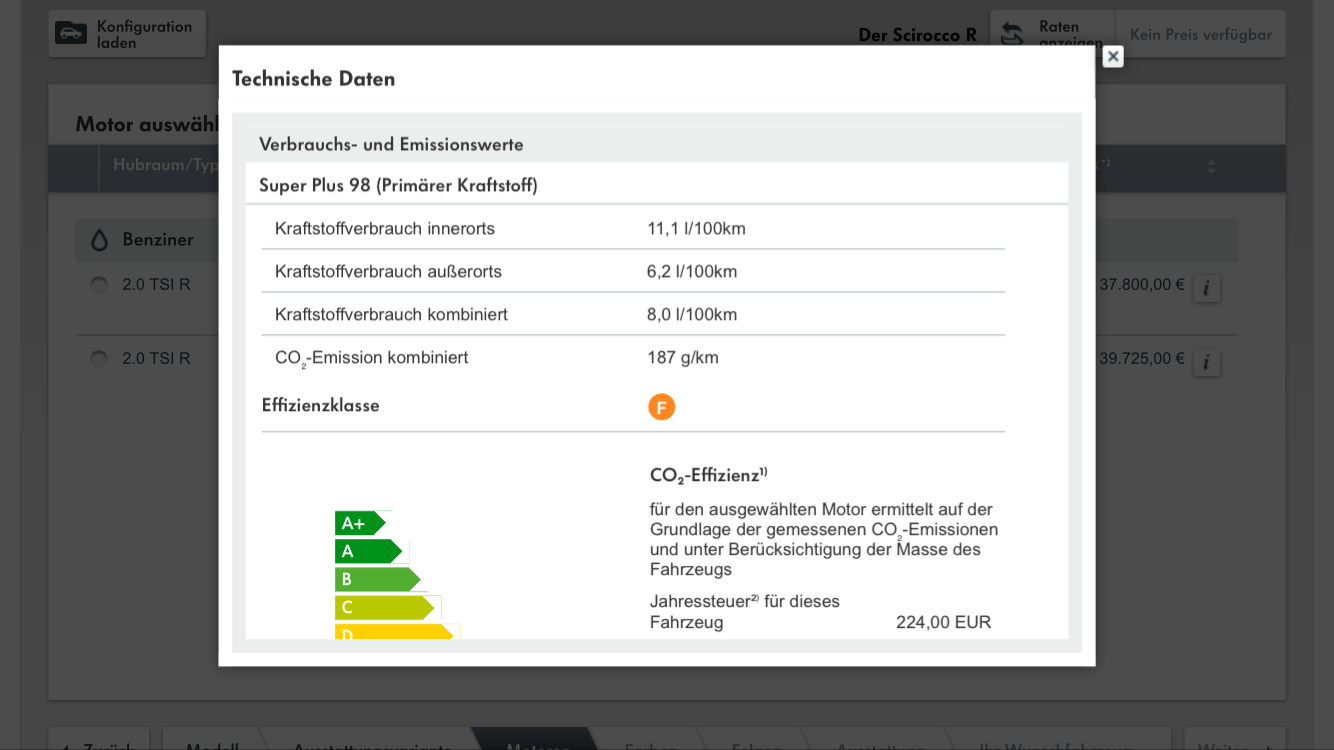This screenshot has width=1334, height=750.
Task: Click Kraftstoffverbrauch innerorts label
Action: pos(385,228)
